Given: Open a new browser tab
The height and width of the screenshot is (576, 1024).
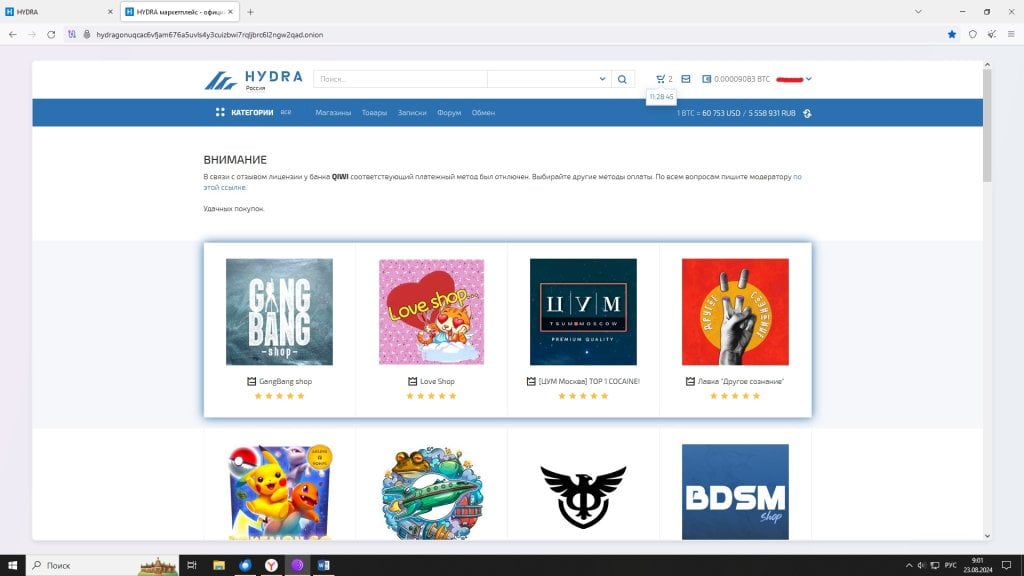Looking at the screenshot, I should 250,12.
